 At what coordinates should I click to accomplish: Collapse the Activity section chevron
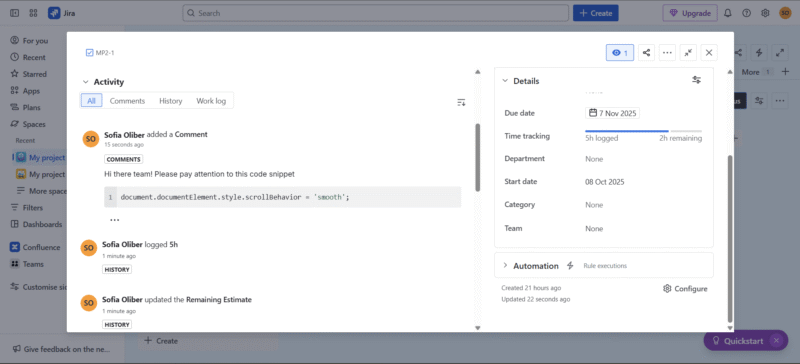click(85, 82)
